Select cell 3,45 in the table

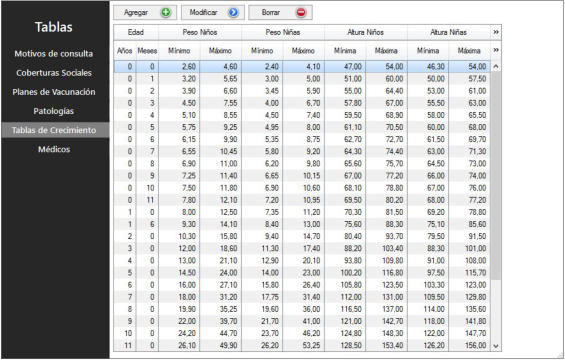click(262, 91)
